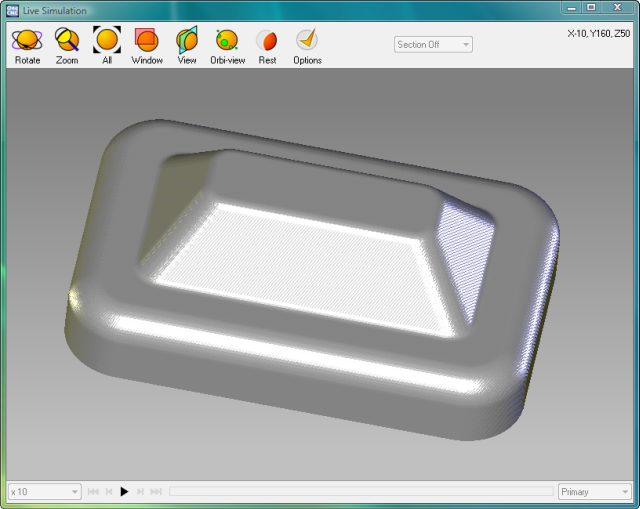Expand the Primary dropdown
Screen dimensions: 640x509
pyautogui.click(x=594, y=492)
